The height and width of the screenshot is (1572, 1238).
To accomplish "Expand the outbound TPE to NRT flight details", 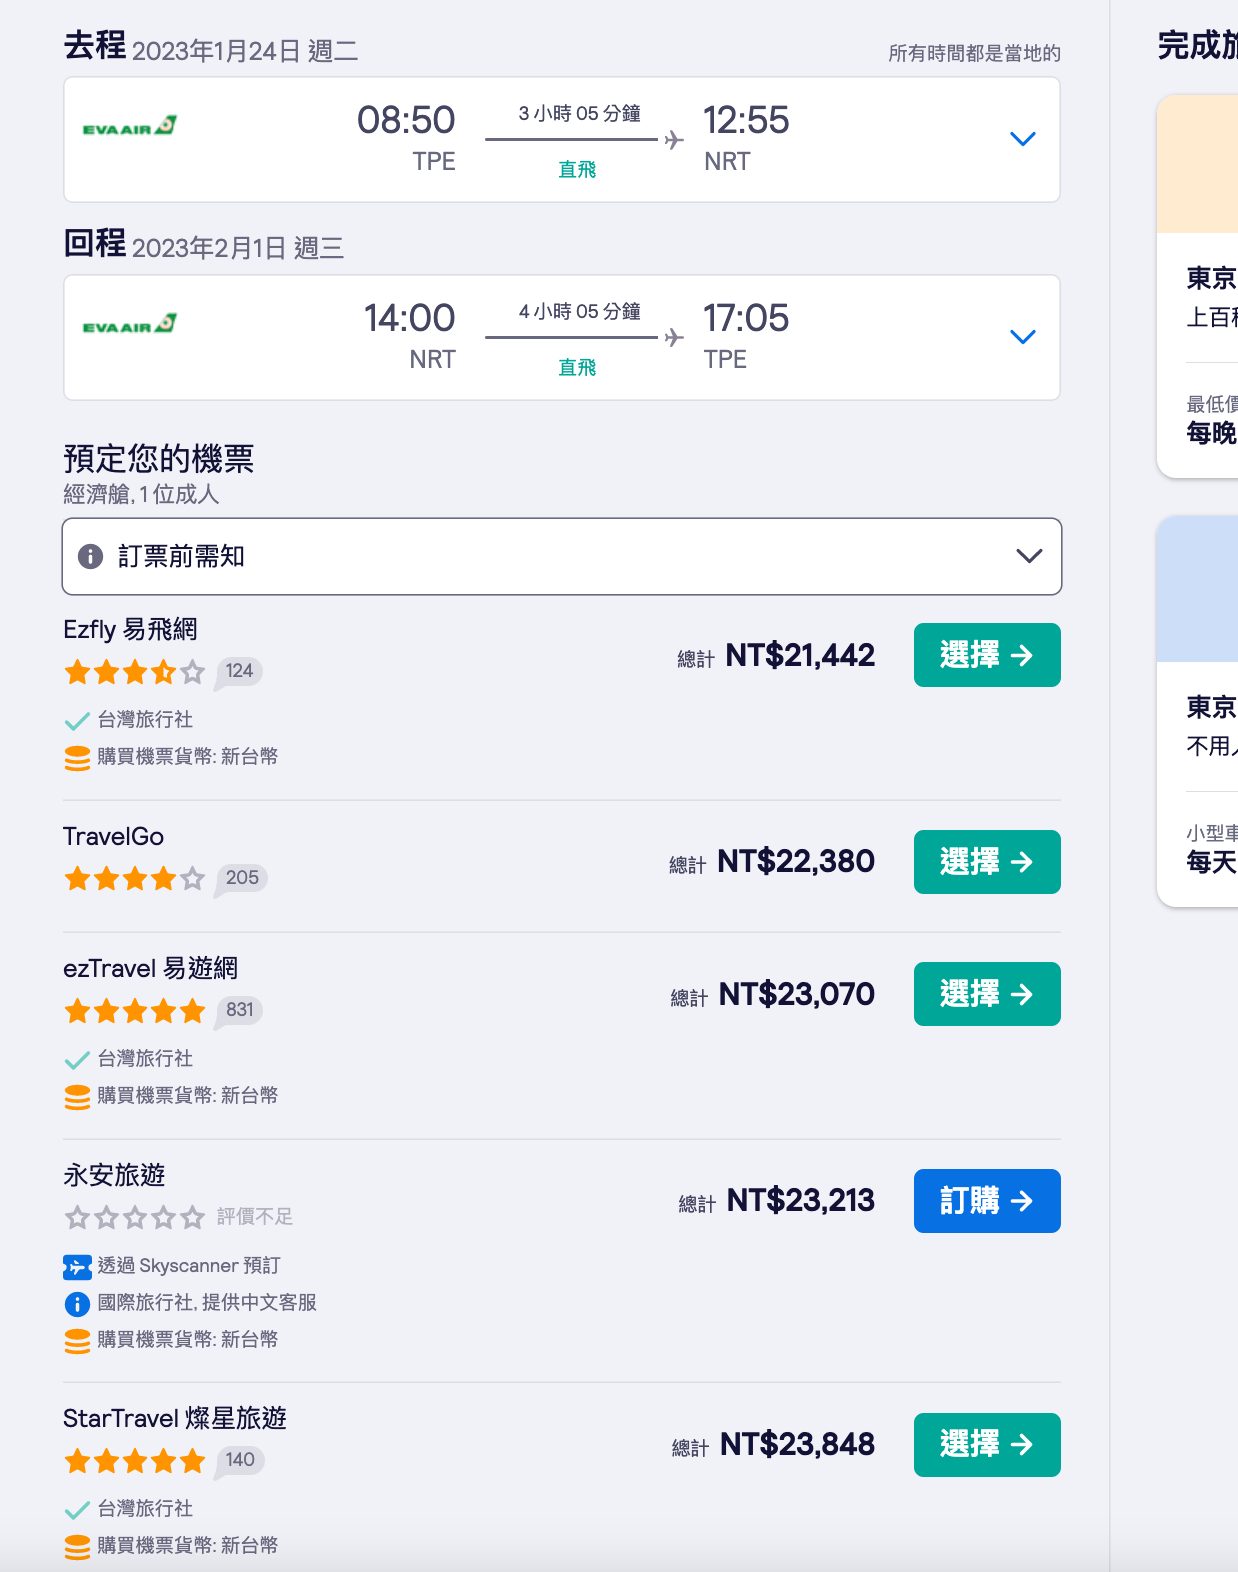I will pyautogui.click(x=1022, y=139).
